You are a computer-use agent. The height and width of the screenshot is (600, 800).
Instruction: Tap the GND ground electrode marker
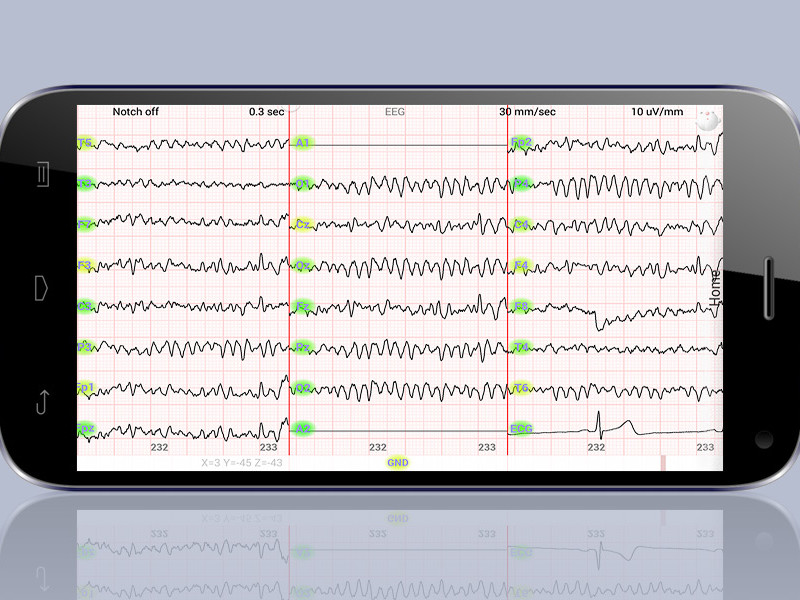coord(398,463)
